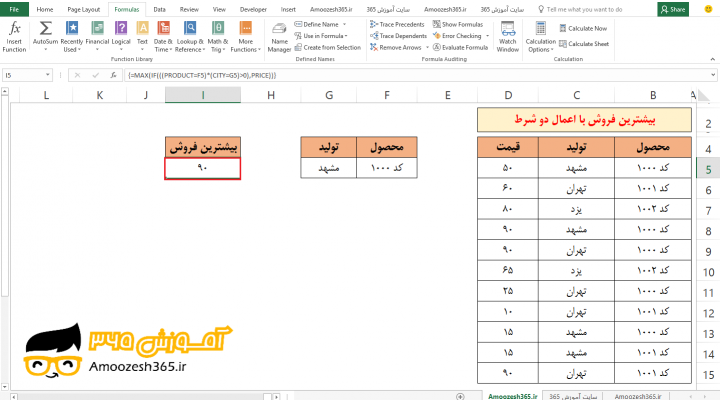Click the result cell showing ۹۰
Screen dimensions: 720x400
[x=202, y=168]
